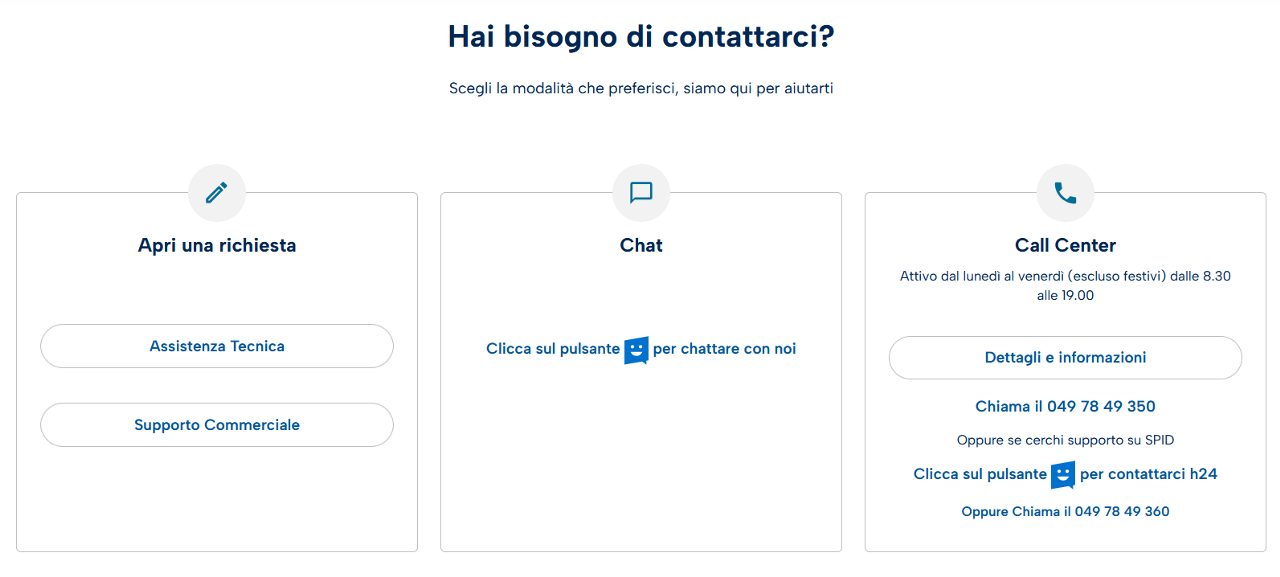Click the smiley chat icon in Call Center card
Screen dimensions: 1280x577
point(1063,475)
